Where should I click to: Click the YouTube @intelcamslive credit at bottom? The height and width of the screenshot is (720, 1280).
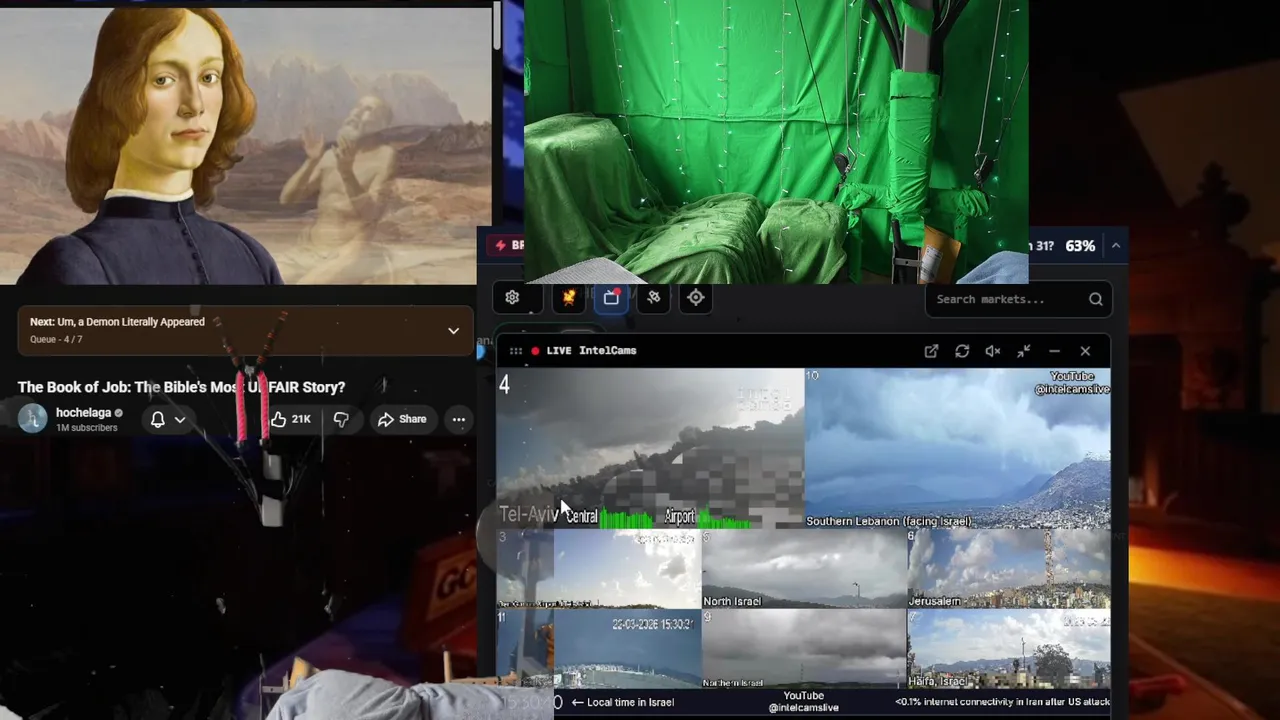tap(804, 702)
